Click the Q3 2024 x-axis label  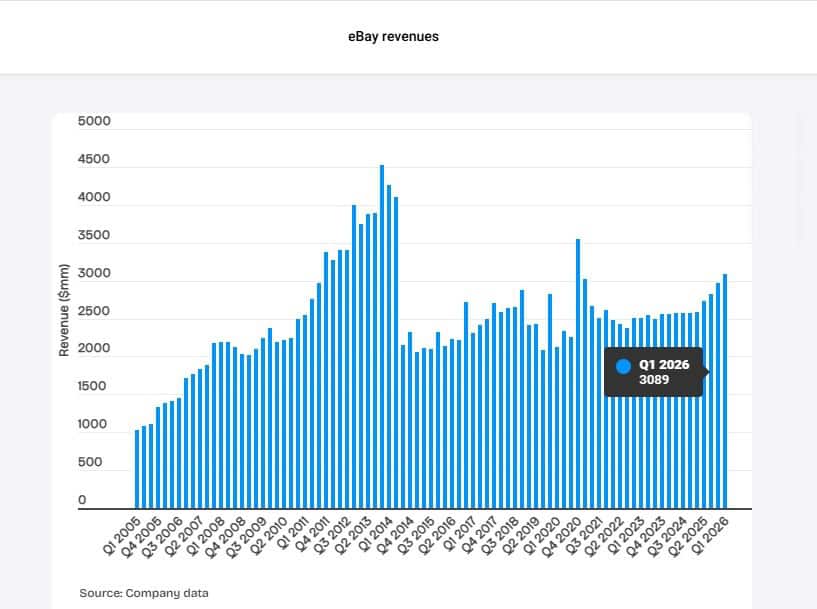pyautogui.click(x=666, y=537)
